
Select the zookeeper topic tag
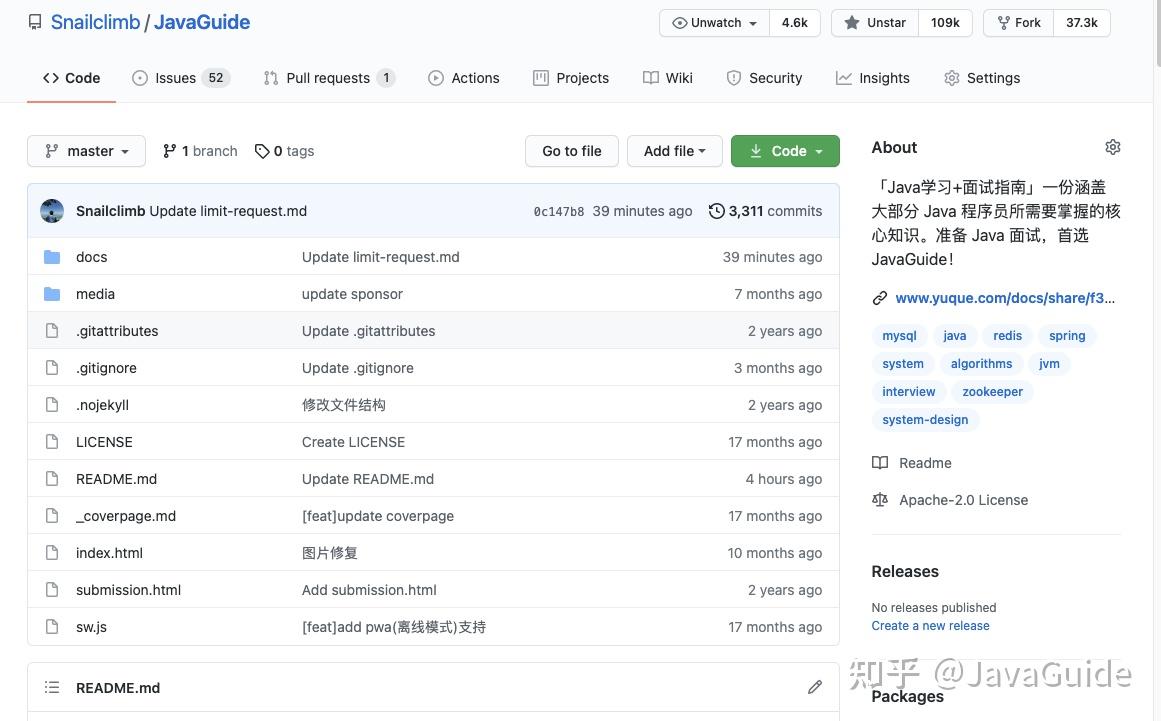point(992,392)
